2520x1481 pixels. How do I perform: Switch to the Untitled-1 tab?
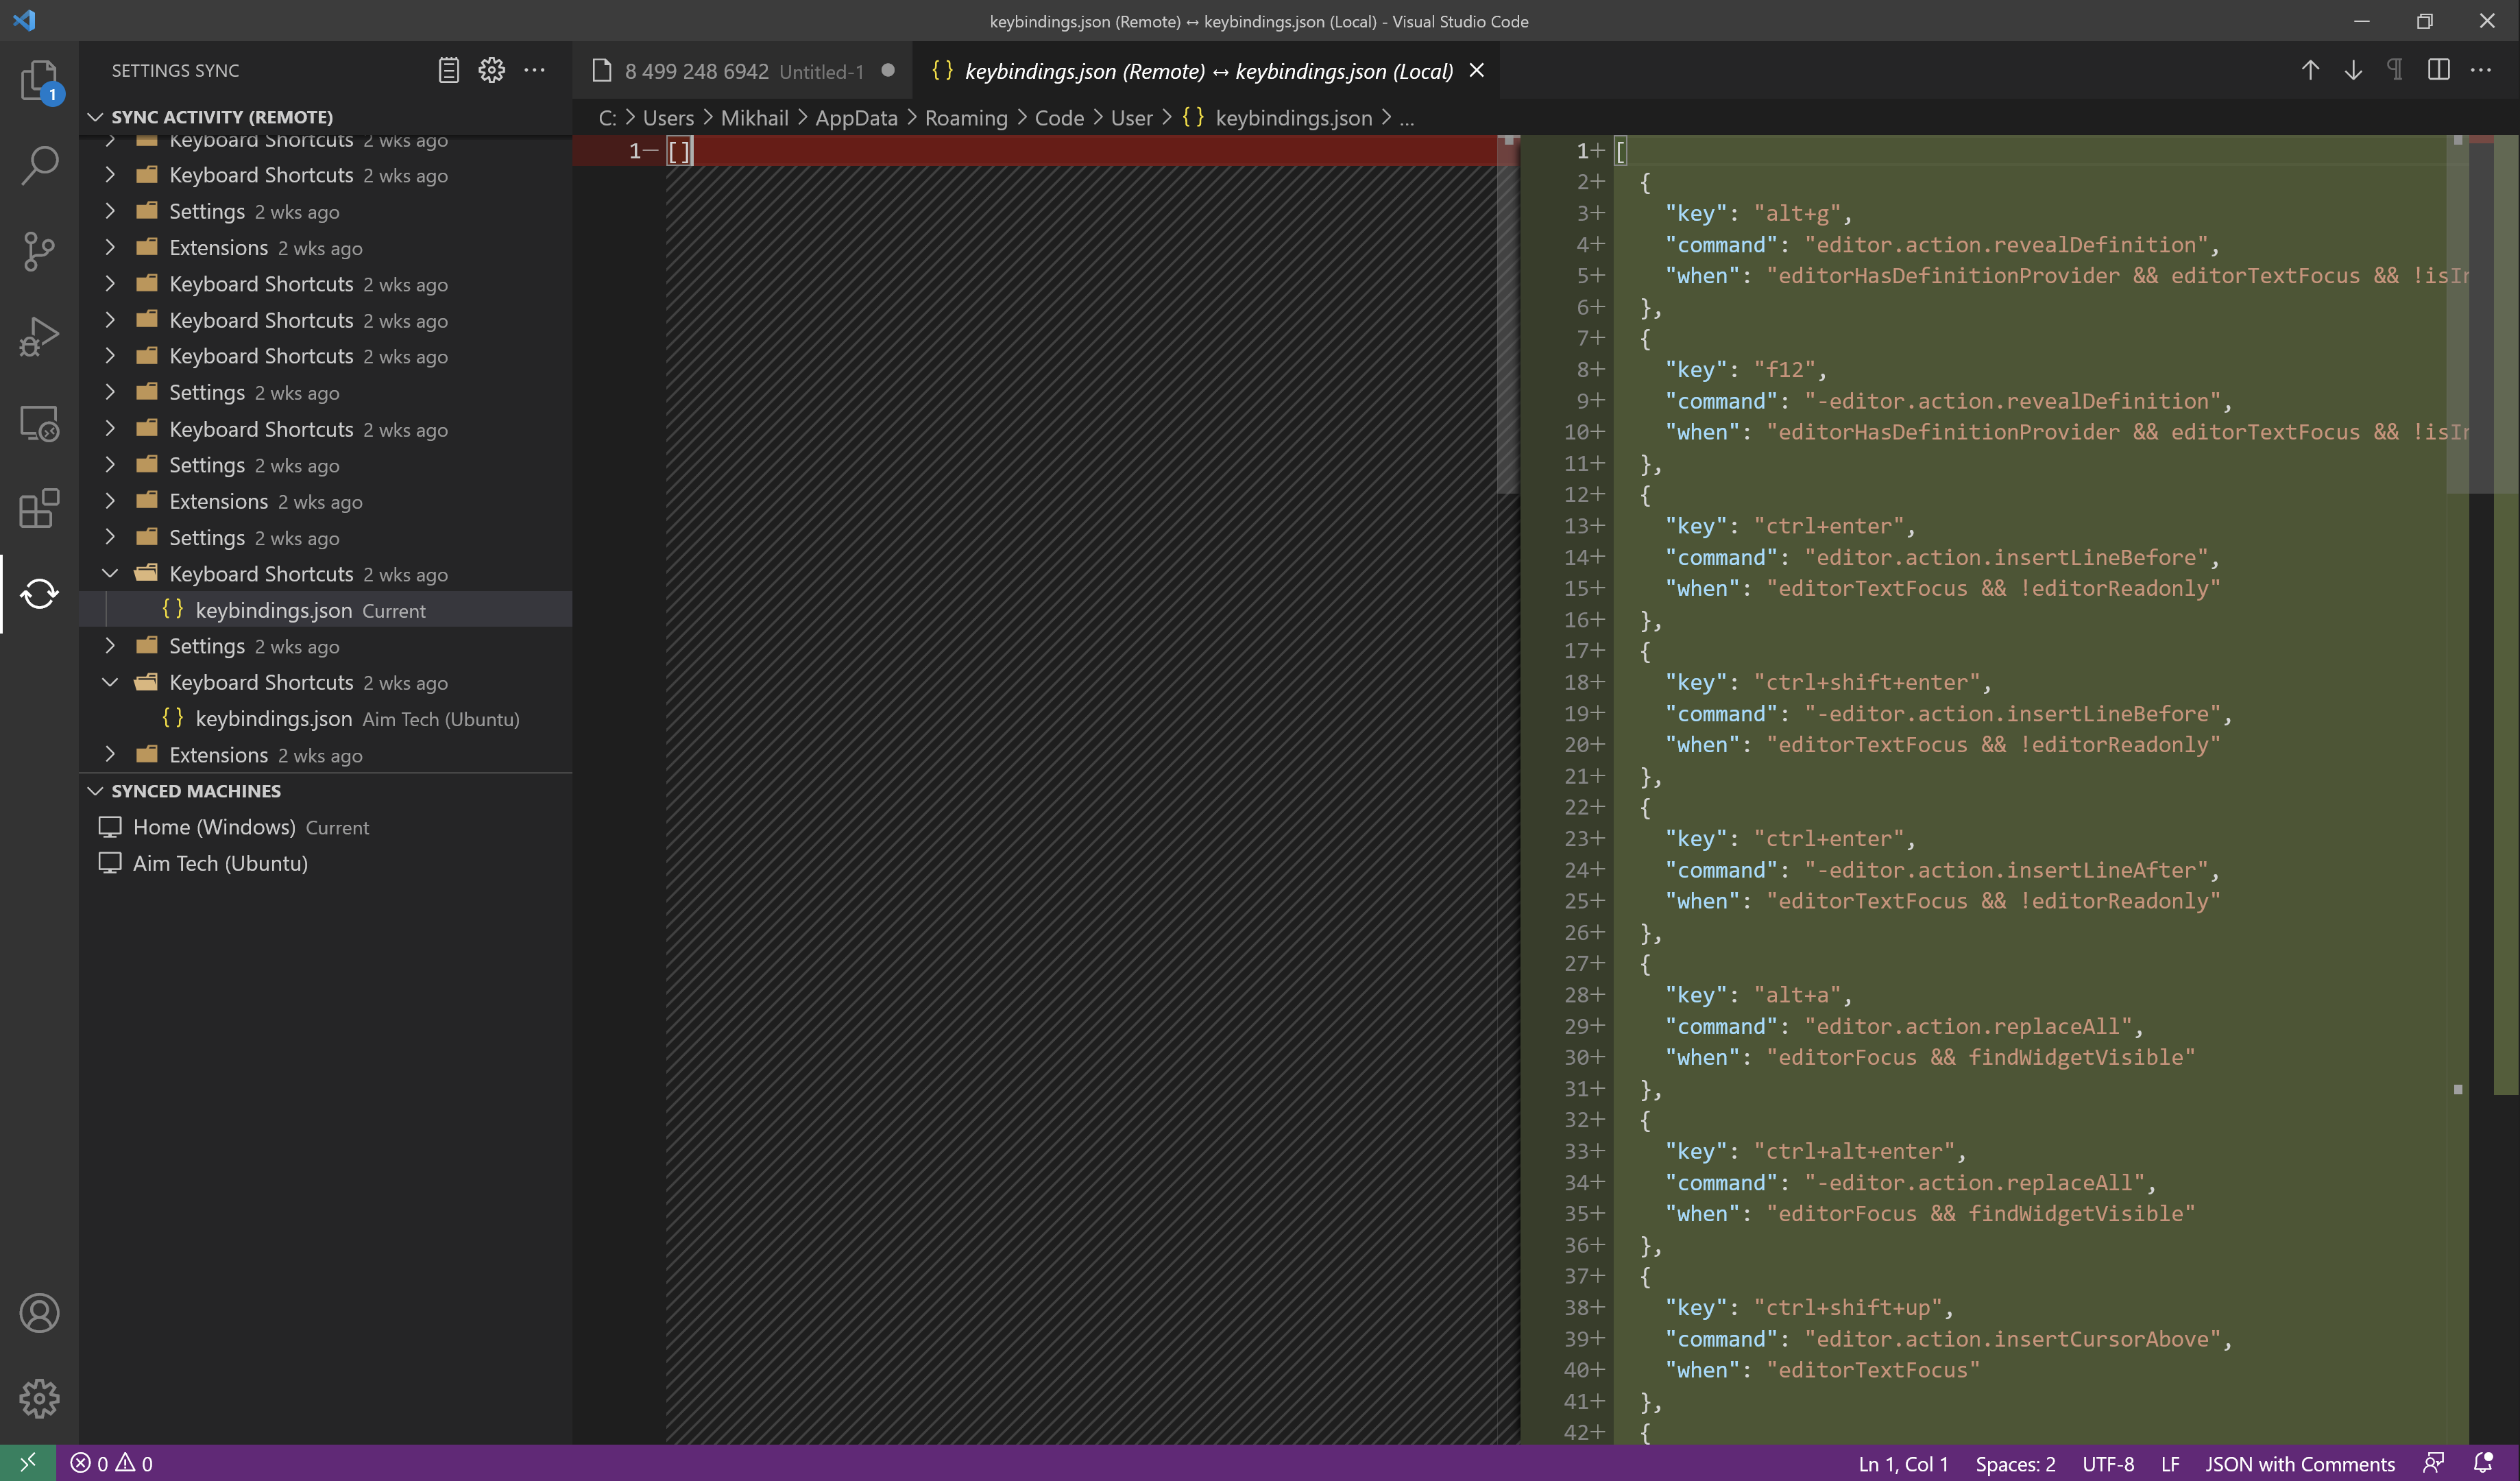[742, 71]
